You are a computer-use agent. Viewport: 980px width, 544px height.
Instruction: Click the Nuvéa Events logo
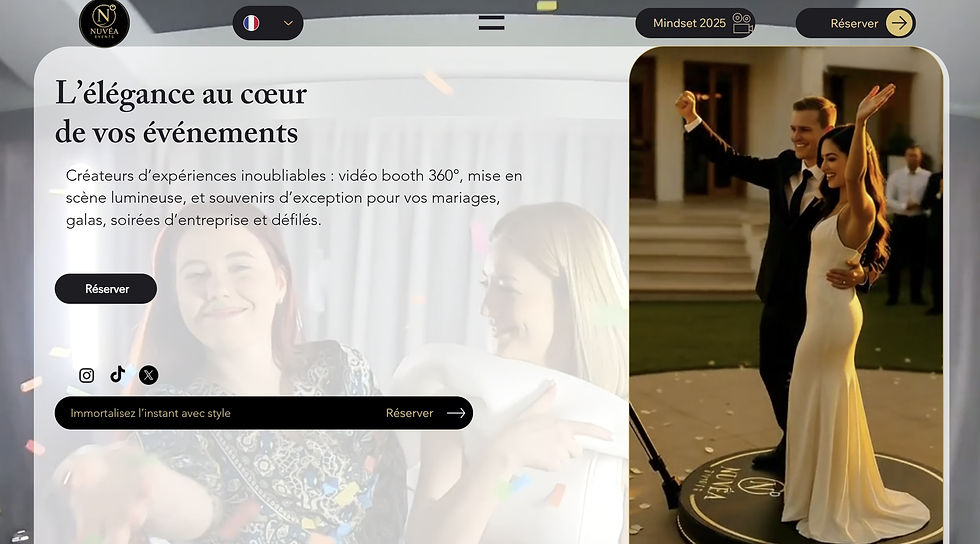pyautogui.click(x=104, y=23)
